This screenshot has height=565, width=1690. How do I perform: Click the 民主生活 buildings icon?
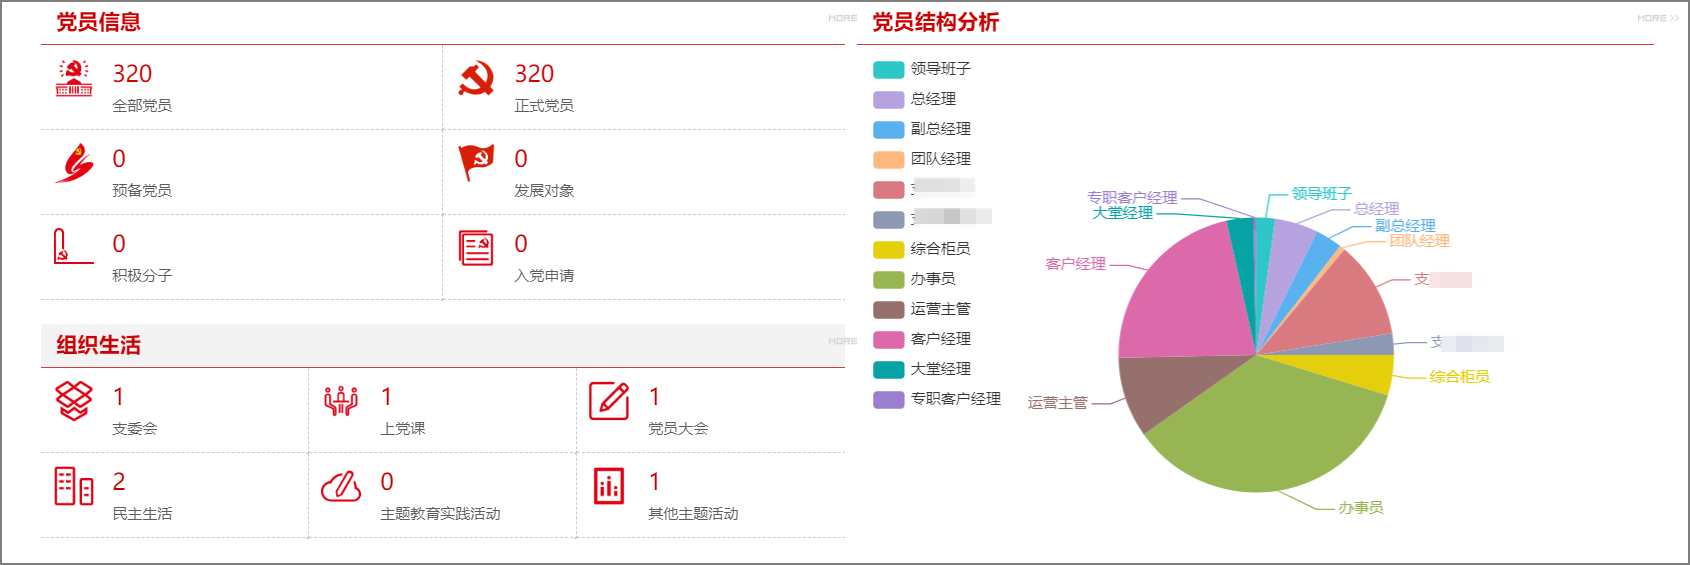click(x=74, y=486)
